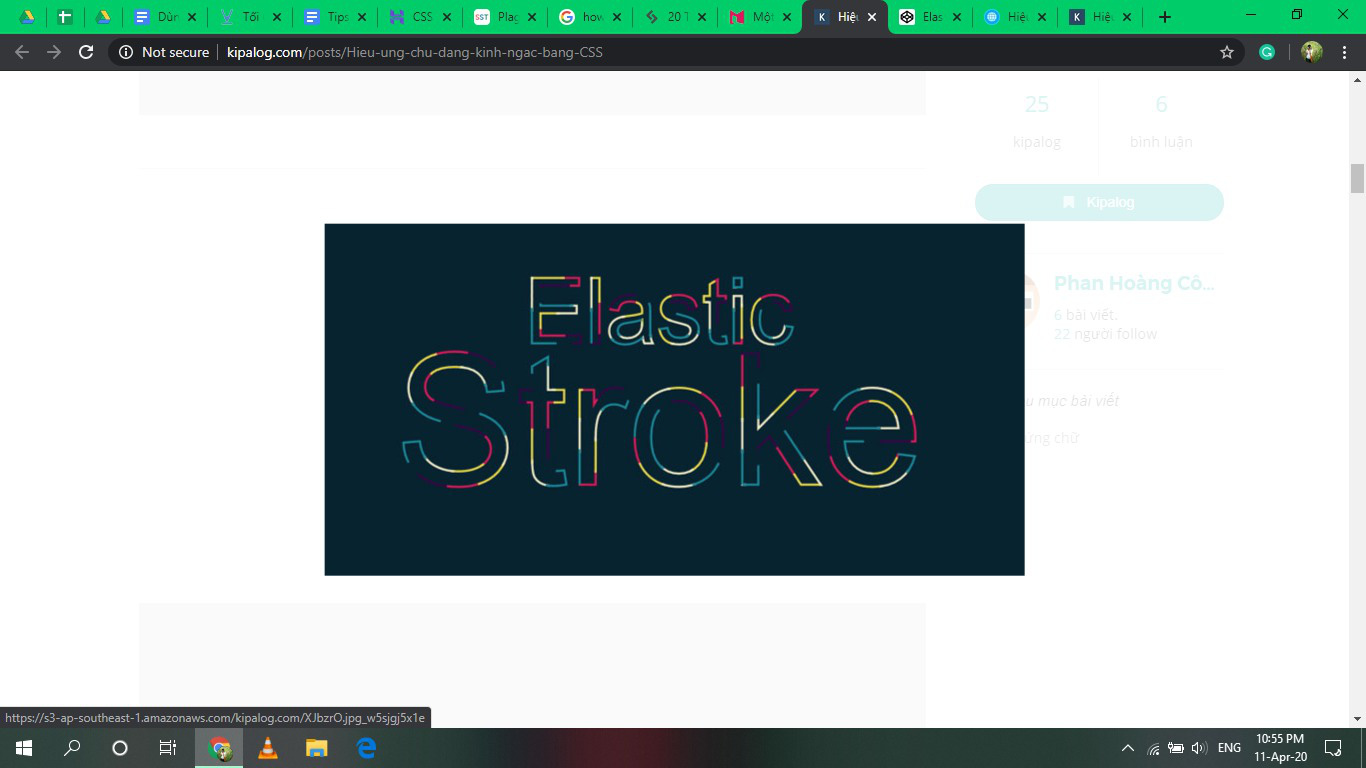Open language options via the ENG indicator
This screenshot has height=768, width=1366.
[1228, 747]
